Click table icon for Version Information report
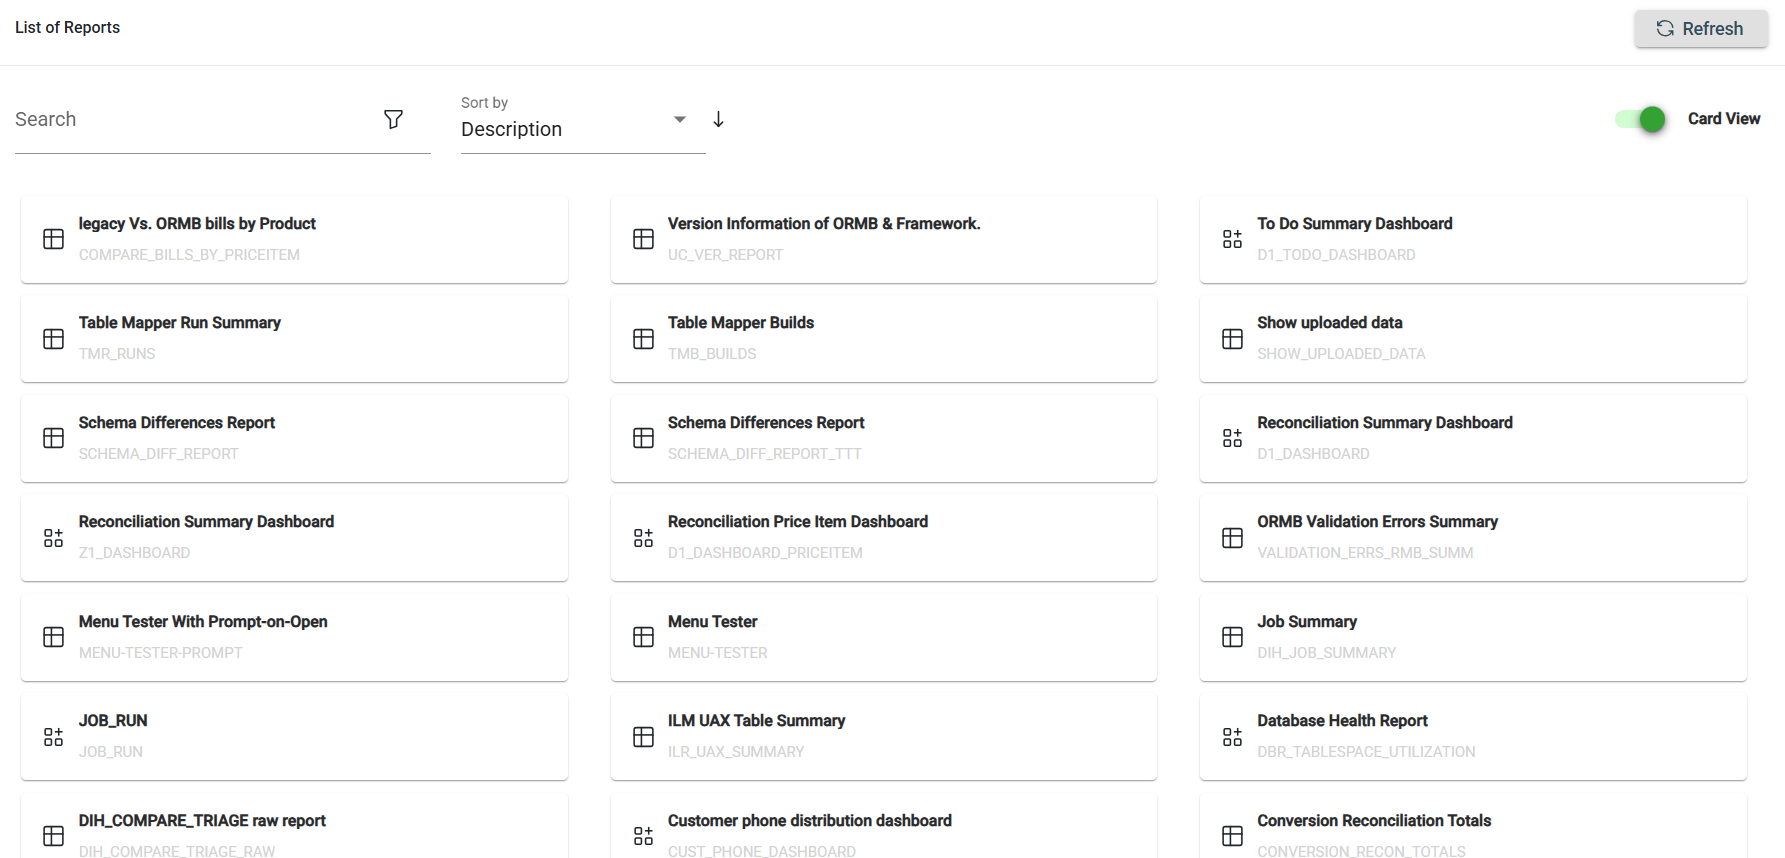The width and height of the screenshot is (1785, 858). tap(643, 239)
